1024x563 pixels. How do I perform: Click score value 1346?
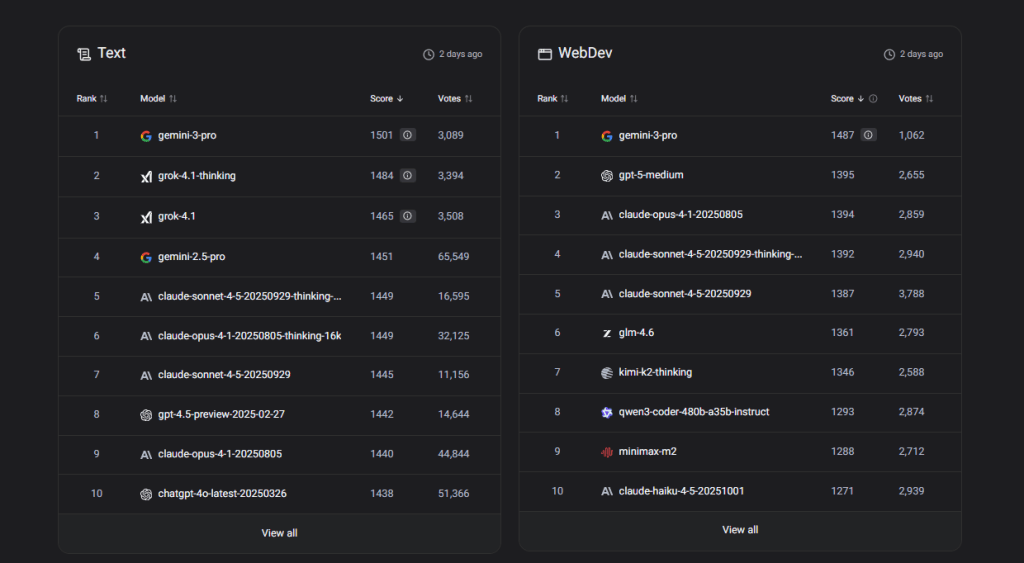(842, 372)
